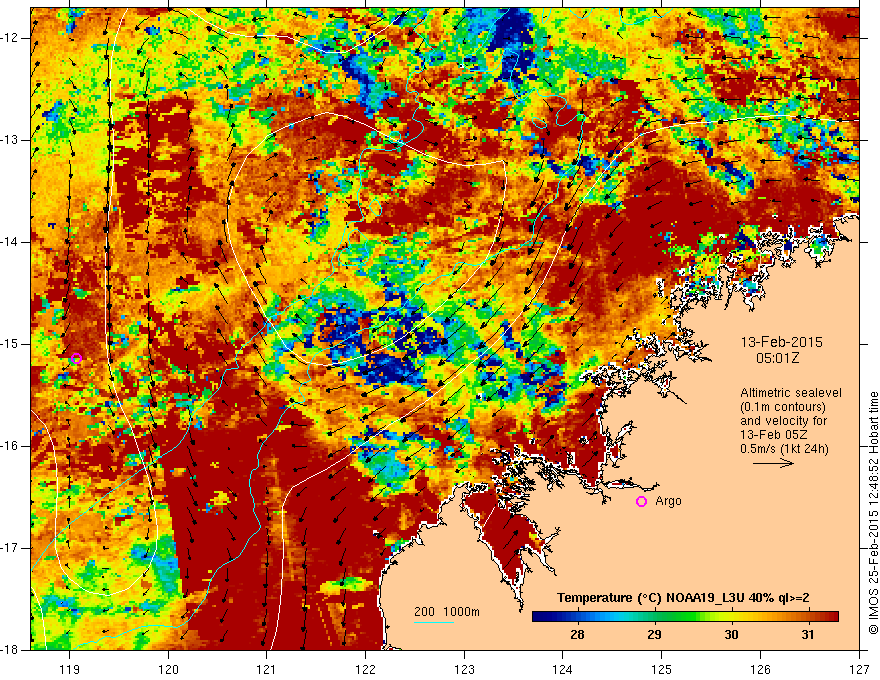Click the longitude label 127
880x680 pixels.
(859, 669)
